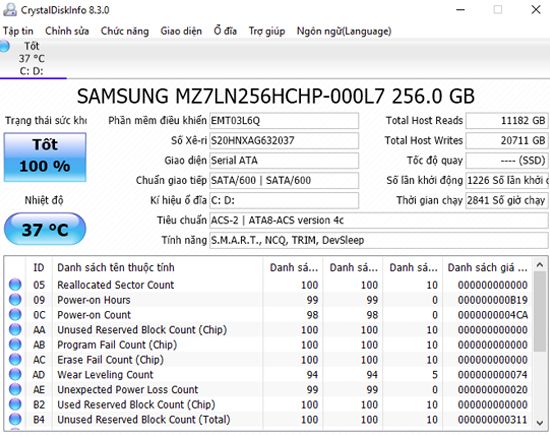The height and width of the screenshot is (435, 550).
Task: Click the Total Host Writes value 20711 GB
Action: coord(507,141)
